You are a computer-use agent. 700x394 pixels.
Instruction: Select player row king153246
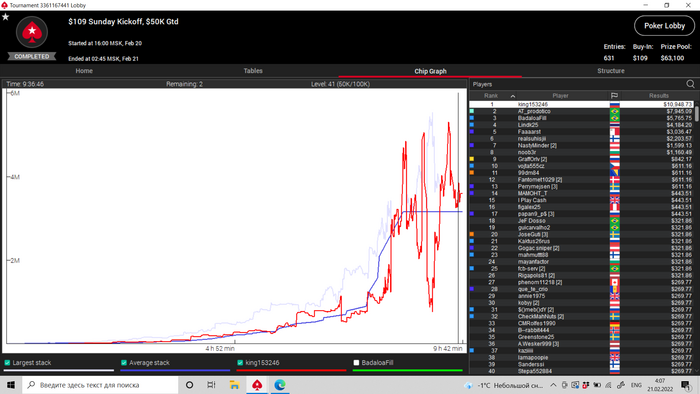(582, 104)
